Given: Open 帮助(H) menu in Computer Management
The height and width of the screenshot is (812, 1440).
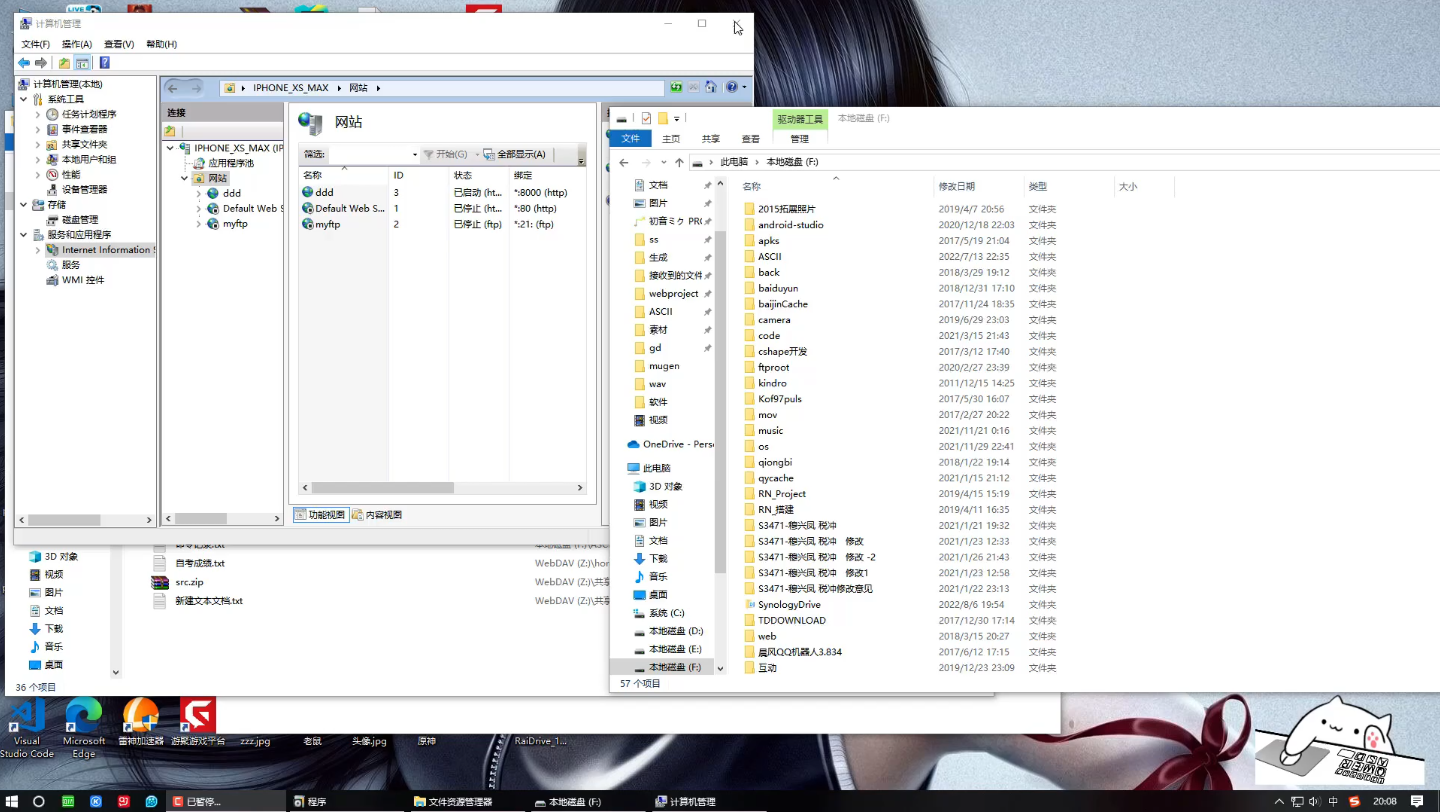Looking at the screenshot, I should [x=162, y=44].
